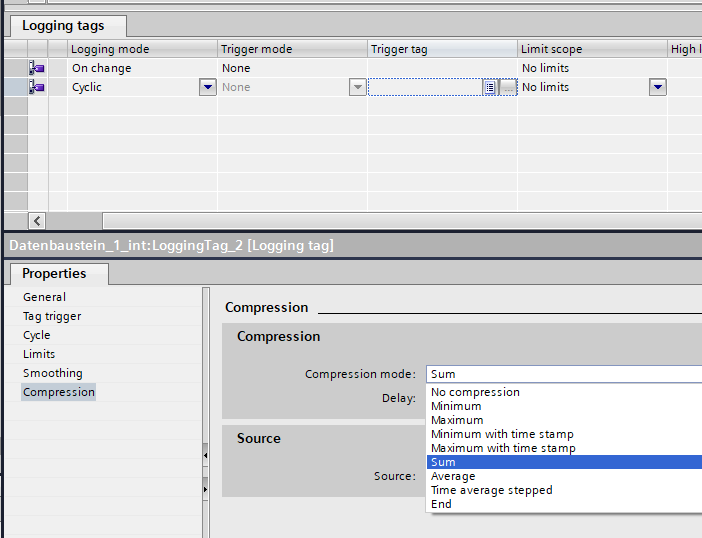Open Trigger tag selection list icon
This screenshot has height=538, width=702.
pos(490,88)
